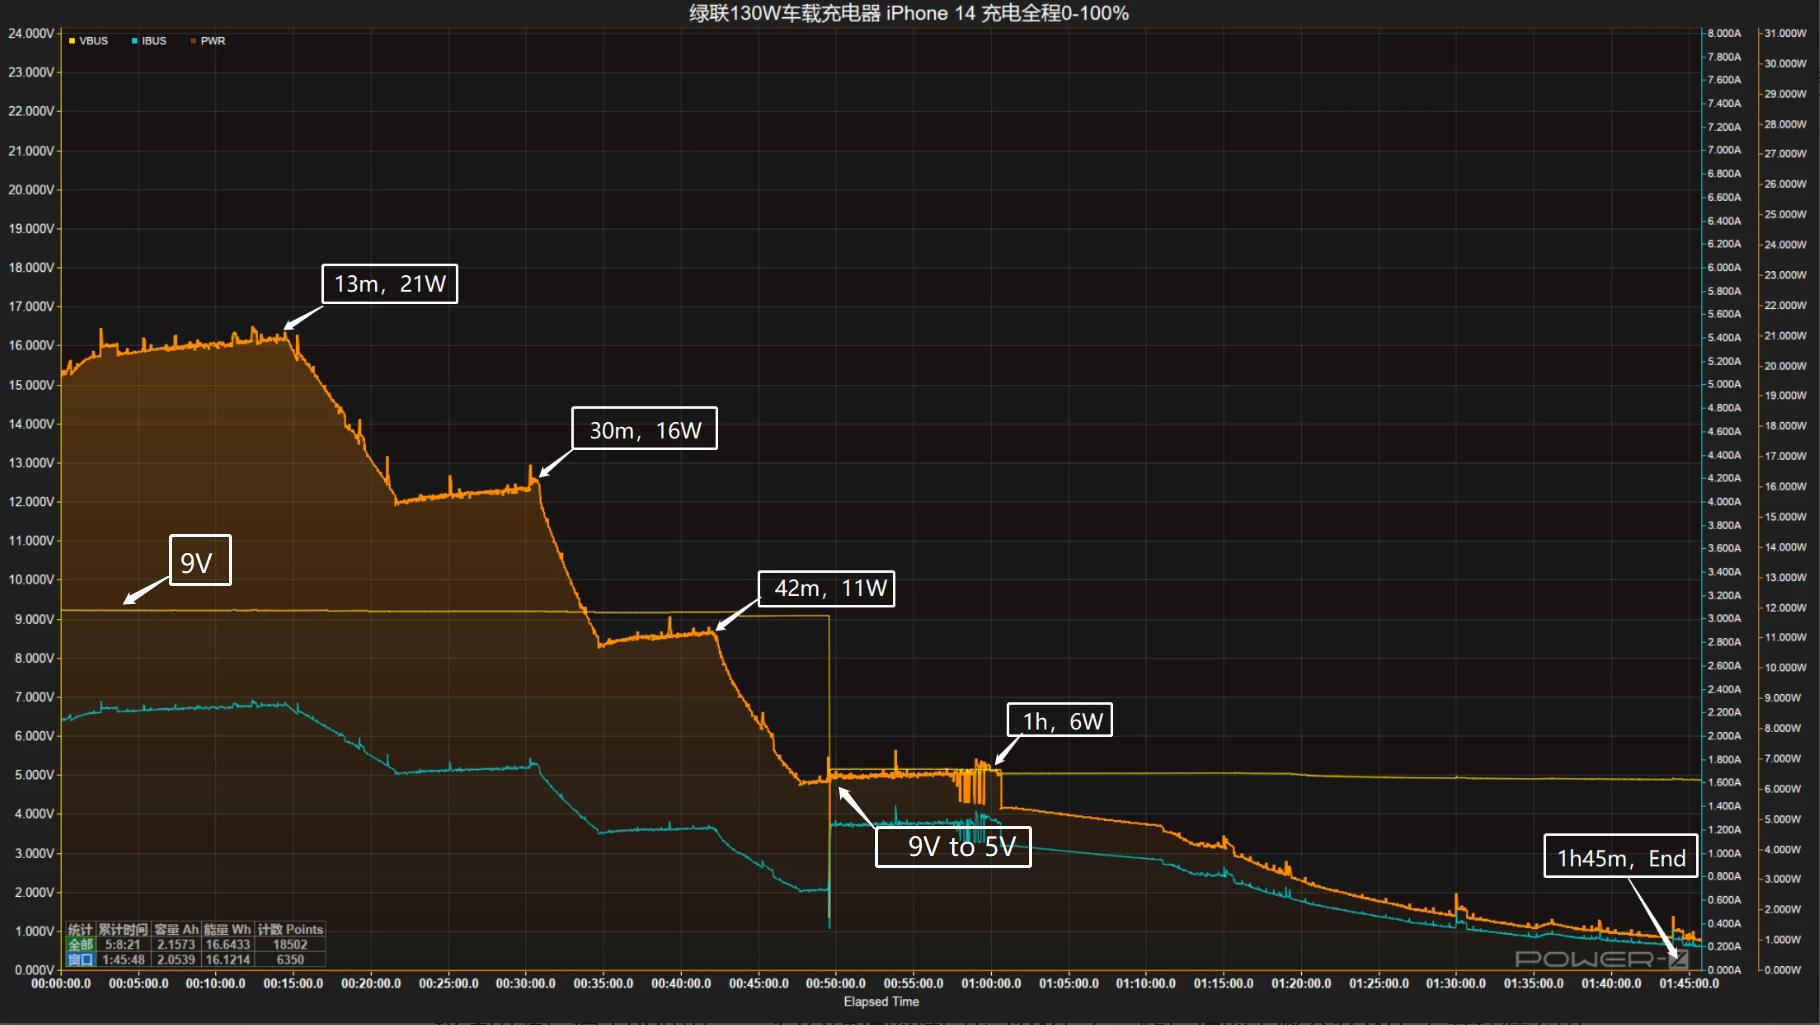1820x1025 pixels.
Task: Click the 30m, 16W annotation label
Action: coord(644,429)
